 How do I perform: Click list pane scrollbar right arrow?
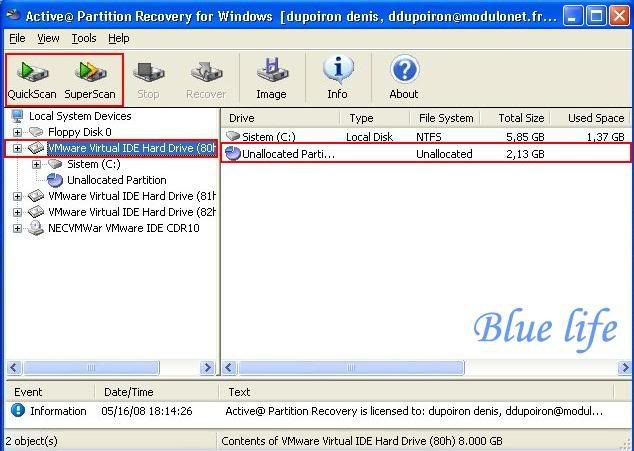pos(624,367)
